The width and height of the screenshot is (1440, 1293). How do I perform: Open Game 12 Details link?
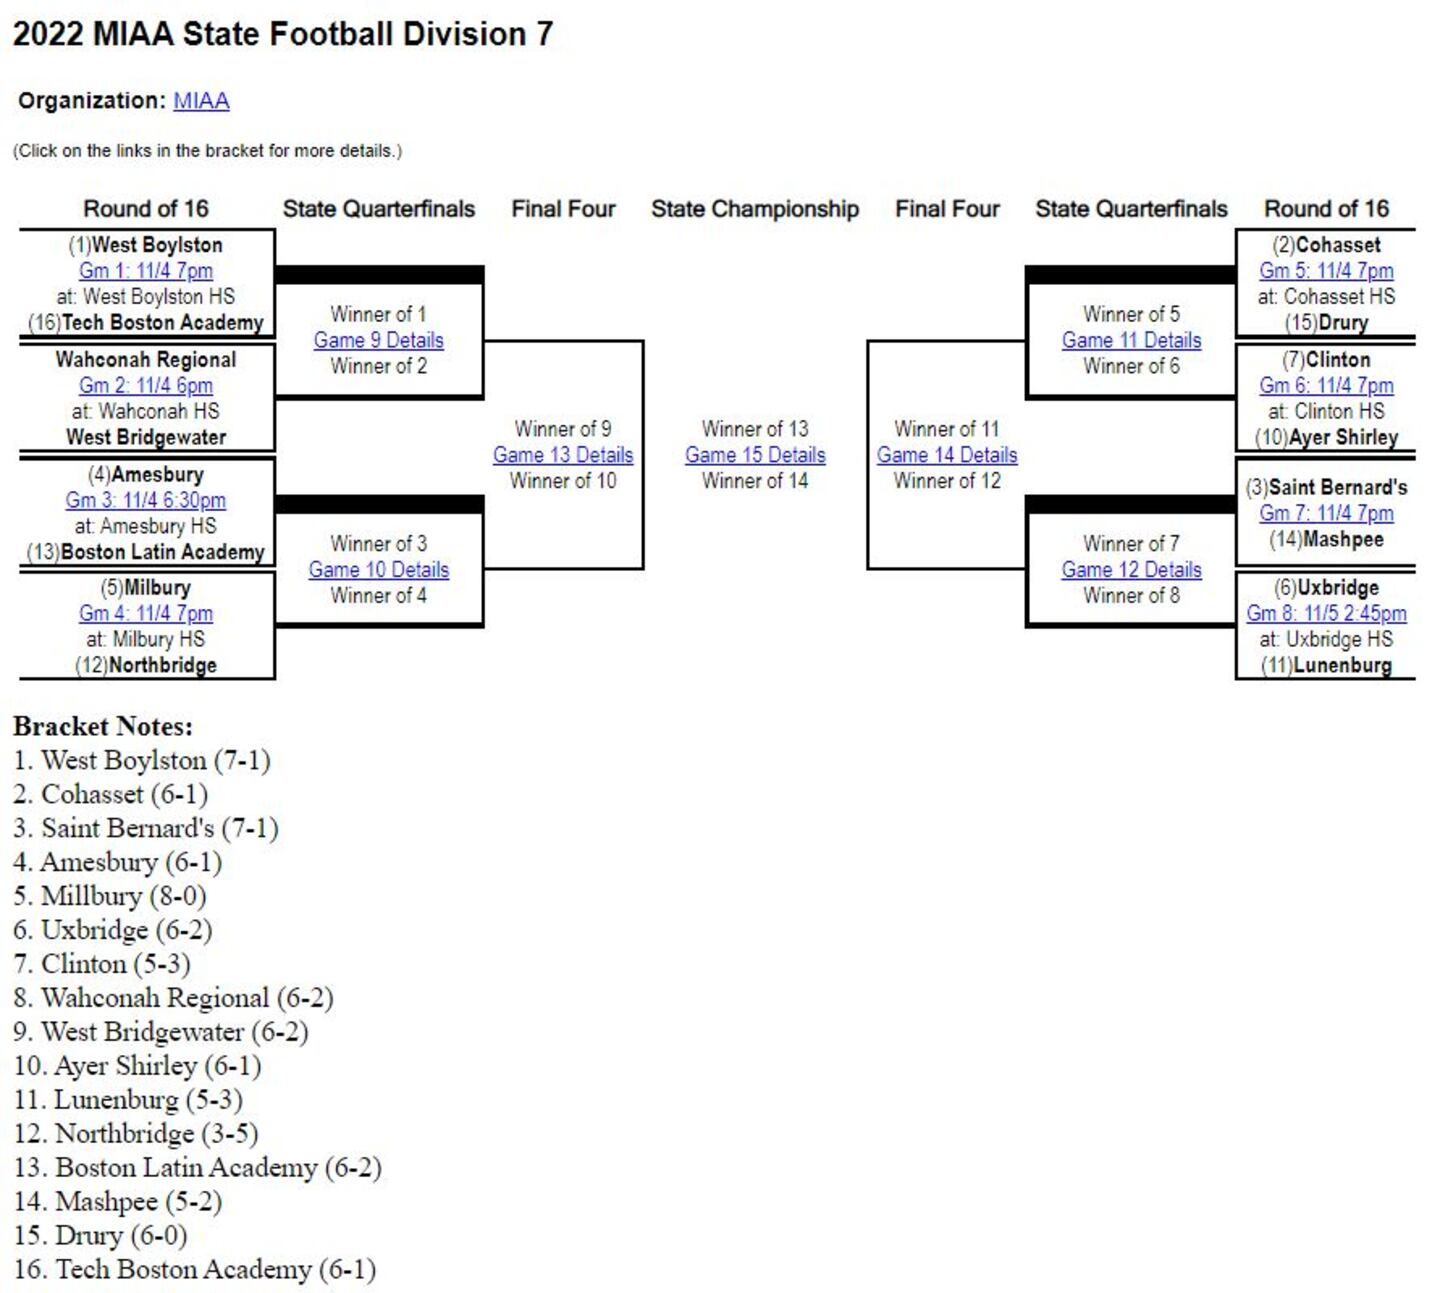tap(1131, 570)
